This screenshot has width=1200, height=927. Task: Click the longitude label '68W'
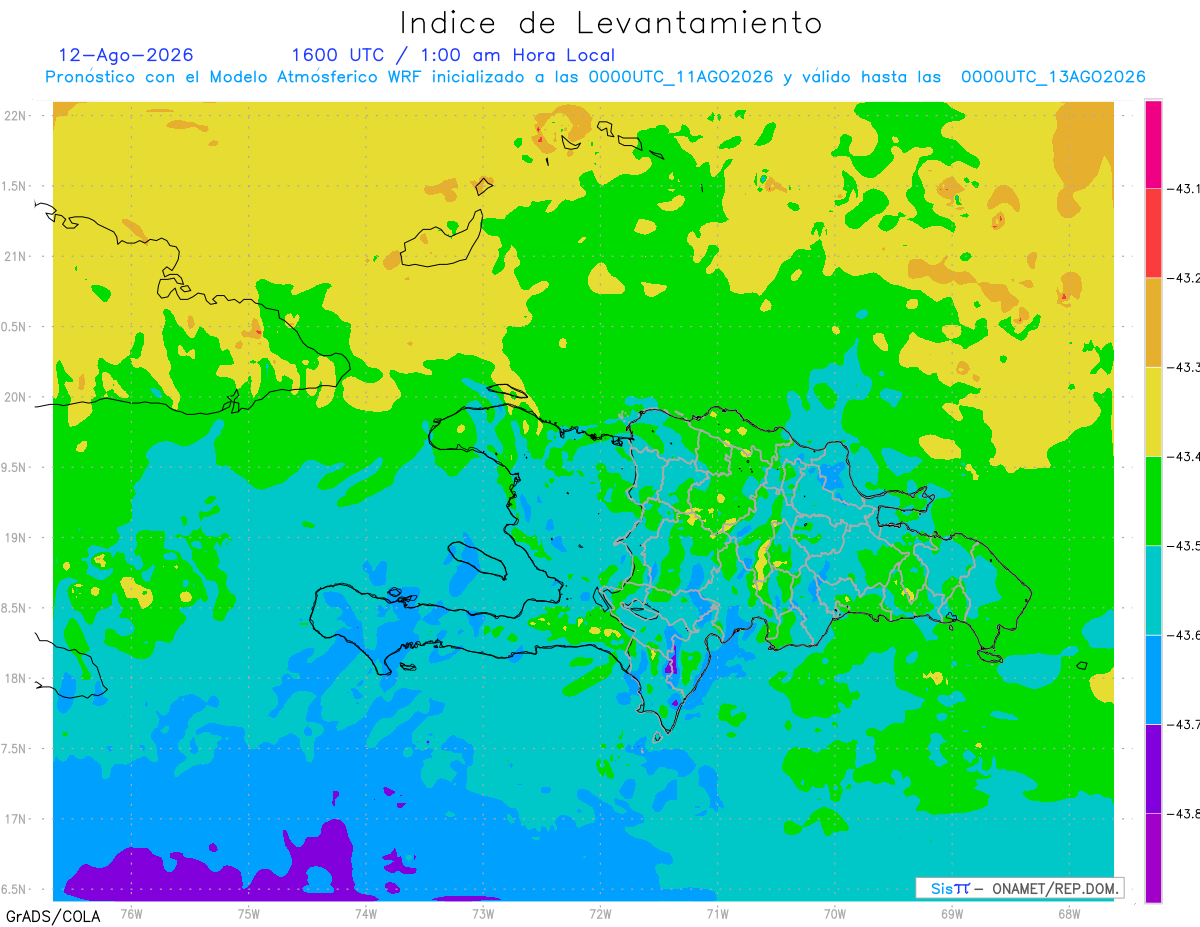coord(1069,913)
